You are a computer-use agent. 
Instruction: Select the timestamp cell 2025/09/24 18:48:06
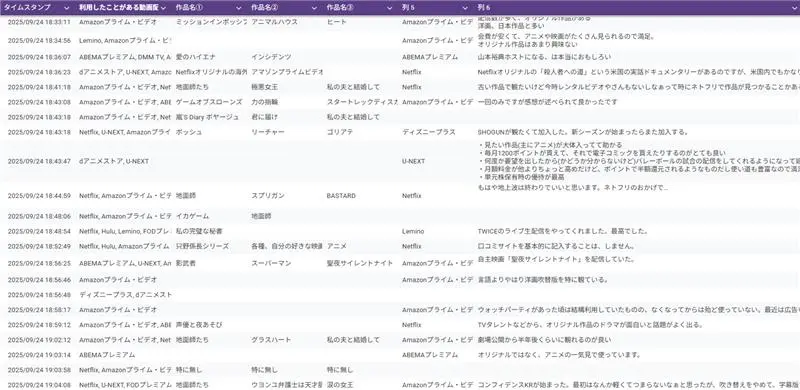(x=39, y=216)
